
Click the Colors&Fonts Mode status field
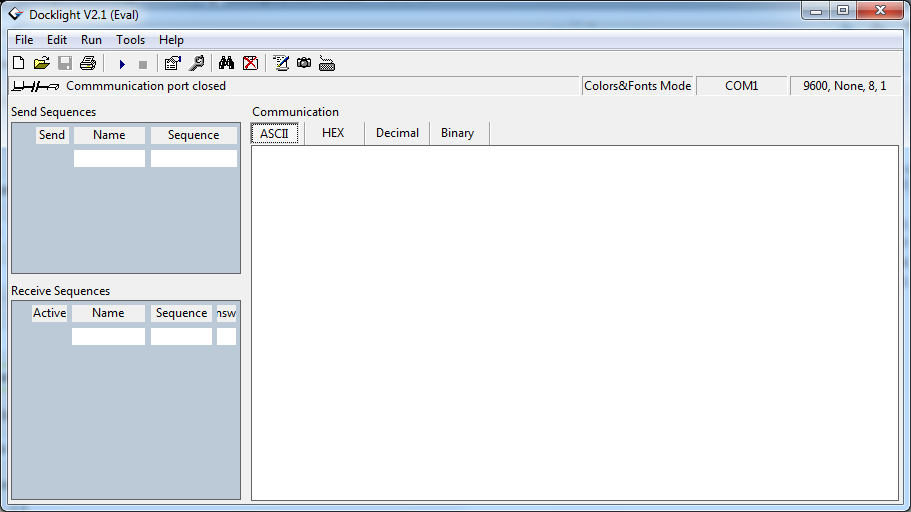637,86
